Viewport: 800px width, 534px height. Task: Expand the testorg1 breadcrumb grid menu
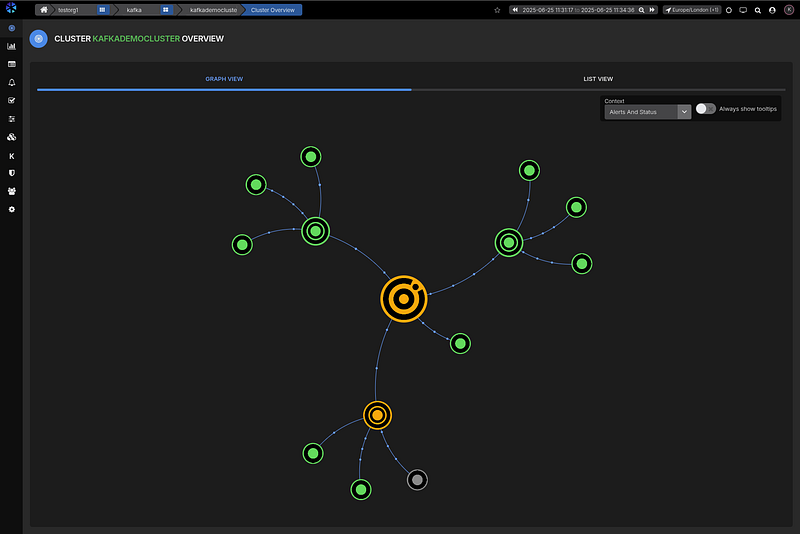pos(102,10)
